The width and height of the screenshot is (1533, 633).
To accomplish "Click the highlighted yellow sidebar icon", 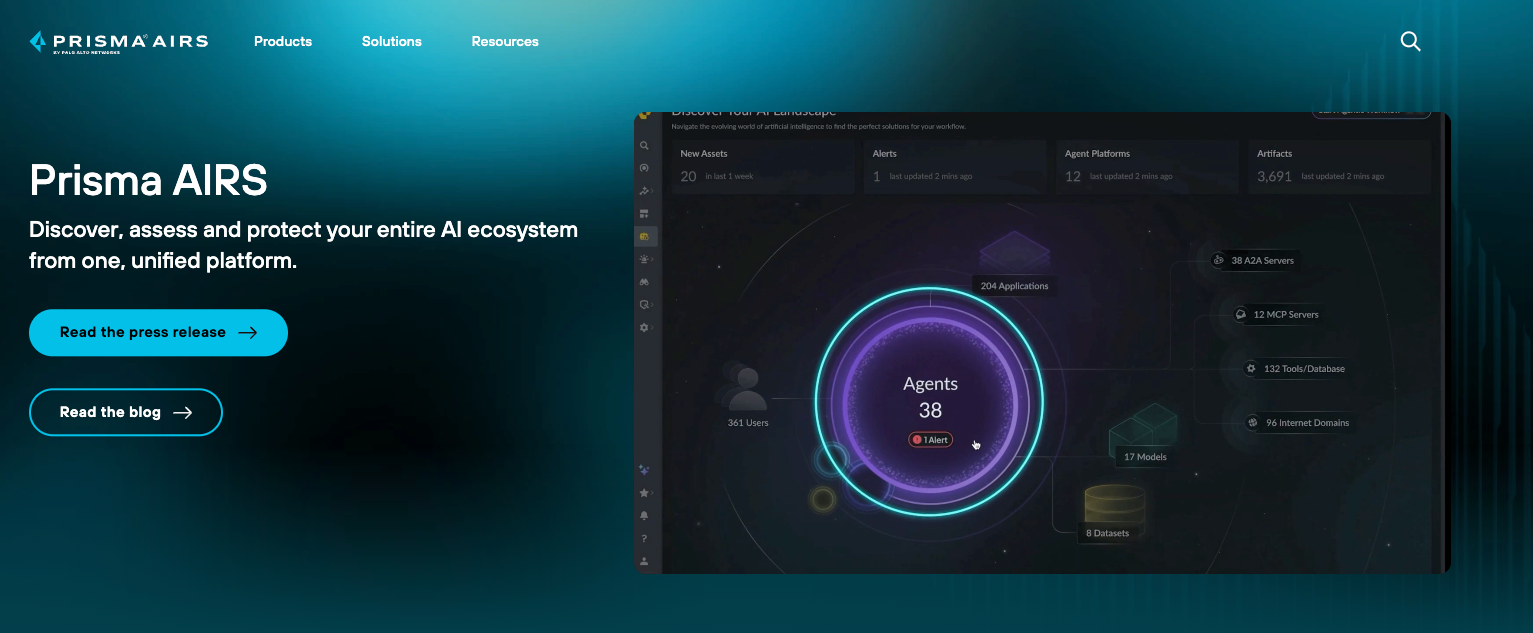I will (645, 236).
